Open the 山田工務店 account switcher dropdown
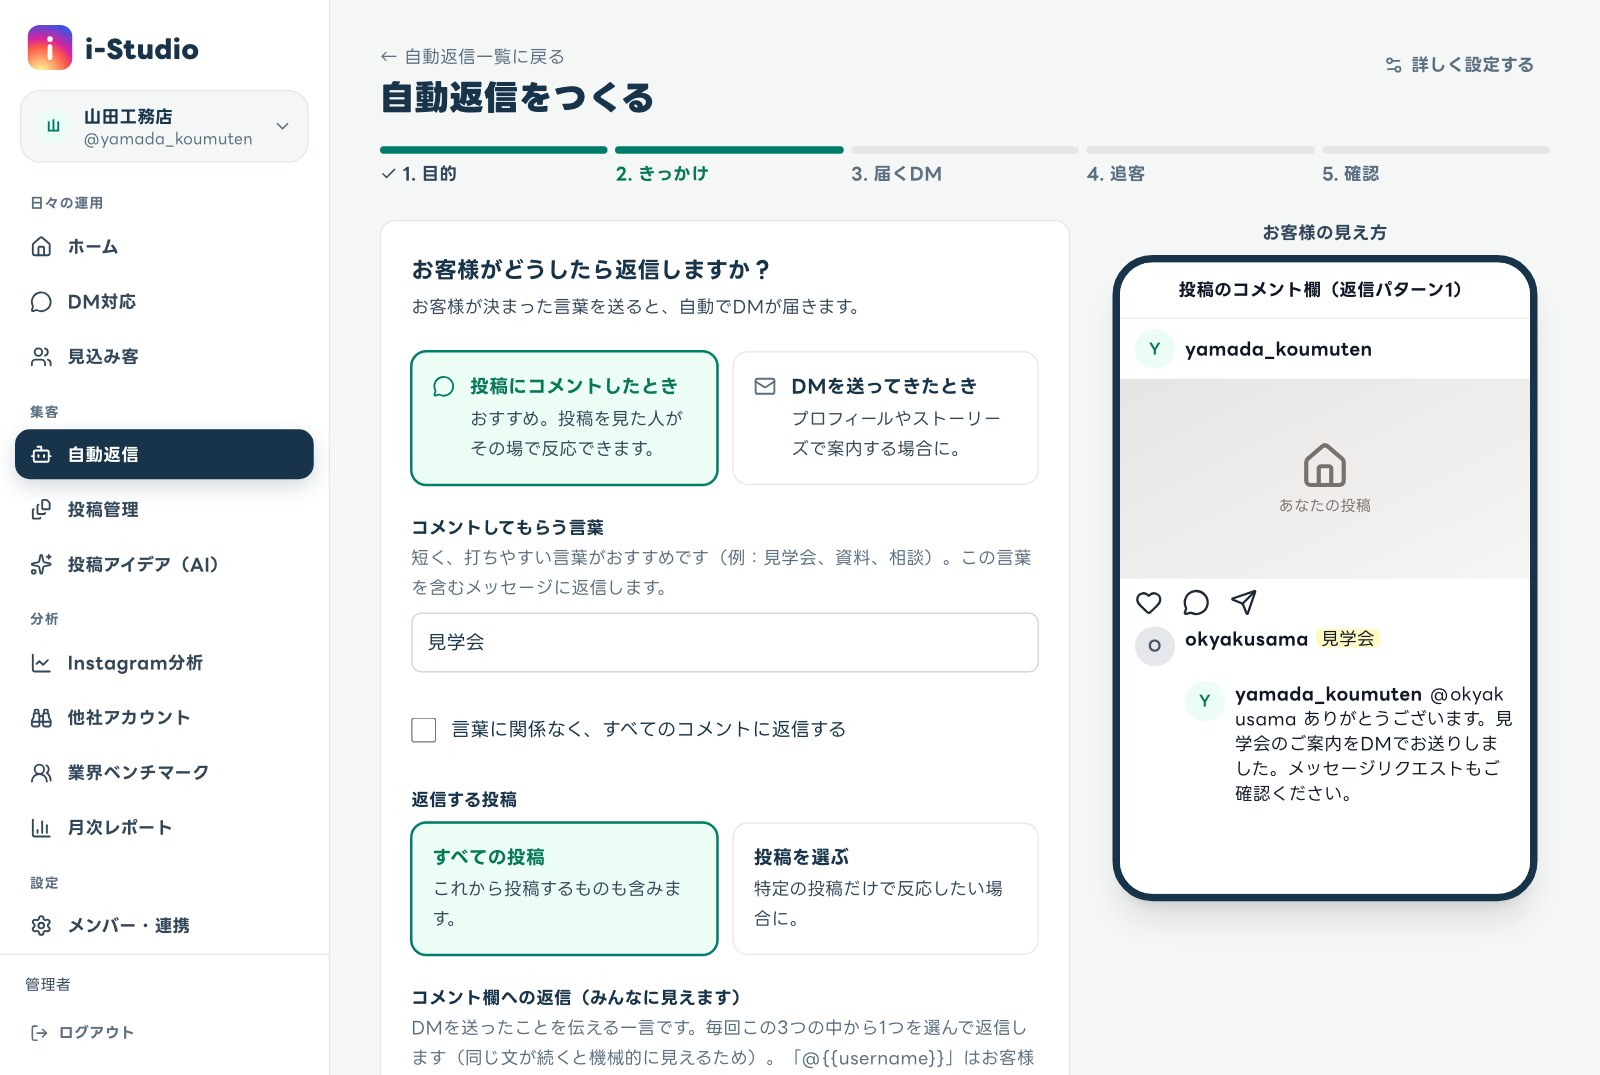The width and height of the screenshot is (1600, 1075). [164, 126]
